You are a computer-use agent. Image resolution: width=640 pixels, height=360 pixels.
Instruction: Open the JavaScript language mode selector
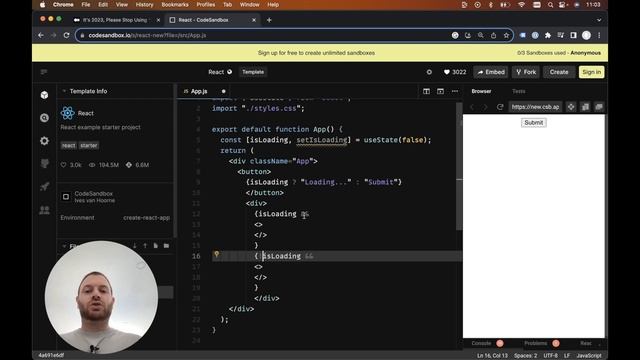(x=589, y=356)
